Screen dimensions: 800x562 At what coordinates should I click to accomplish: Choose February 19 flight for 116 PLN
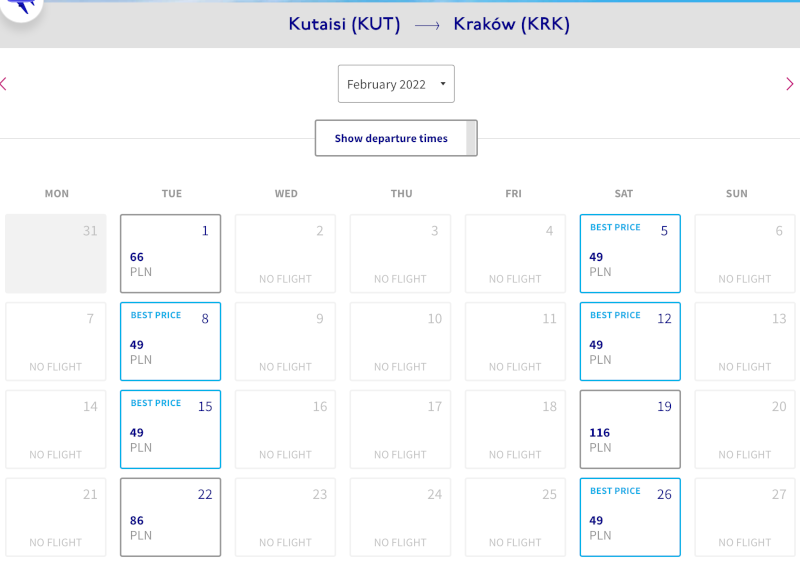630,429
